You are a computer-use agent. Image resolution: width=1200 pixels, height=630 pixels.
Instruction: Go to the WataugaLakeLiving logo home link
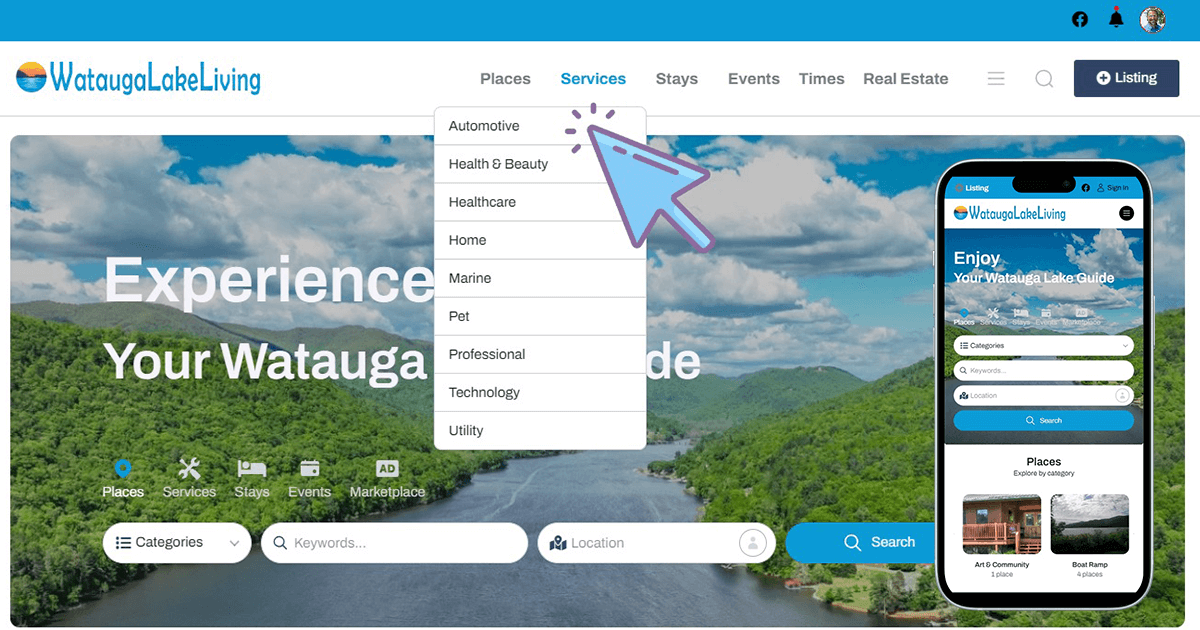[x=138, y=78]
